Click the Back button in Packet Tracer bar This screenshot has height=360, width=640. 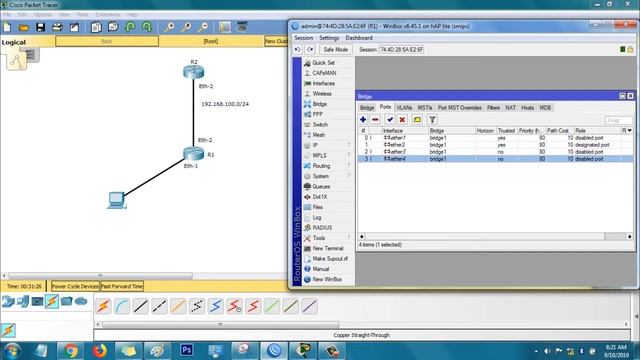(107, 41)
